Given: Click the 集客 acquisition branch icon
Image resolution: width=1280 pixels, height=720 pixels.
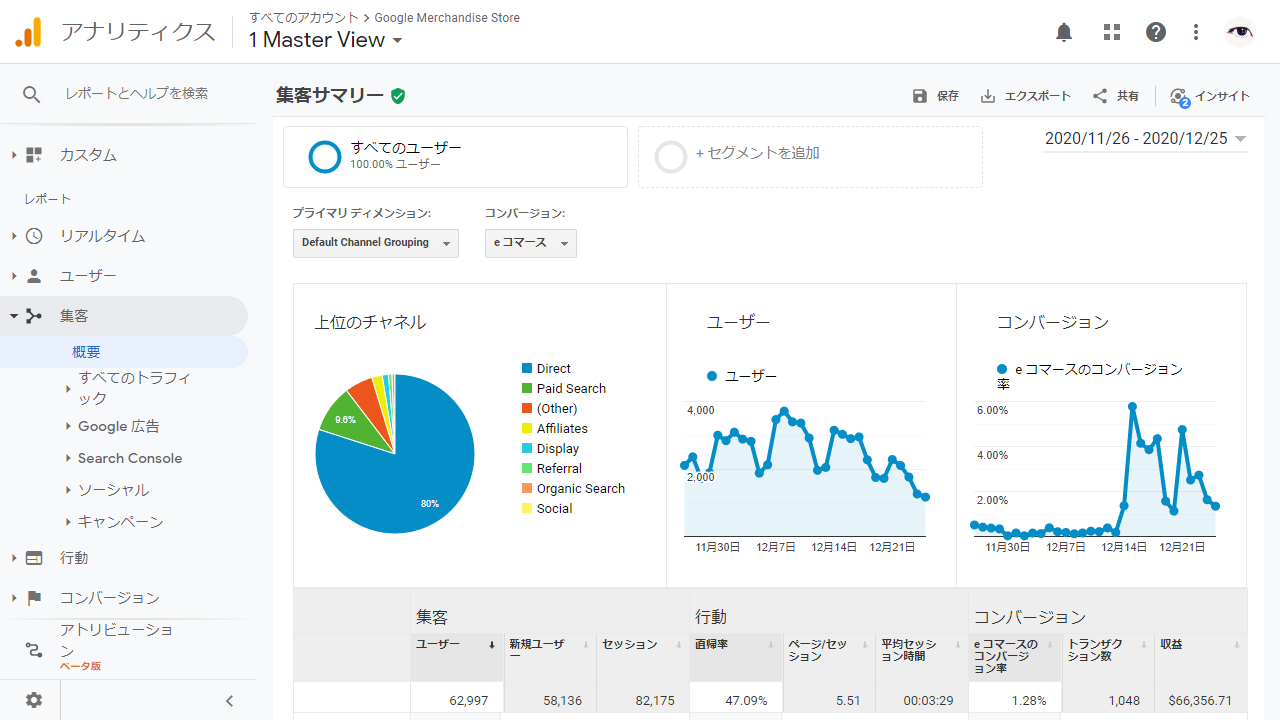Looking at the screenshot, I should tap(34, 316).
